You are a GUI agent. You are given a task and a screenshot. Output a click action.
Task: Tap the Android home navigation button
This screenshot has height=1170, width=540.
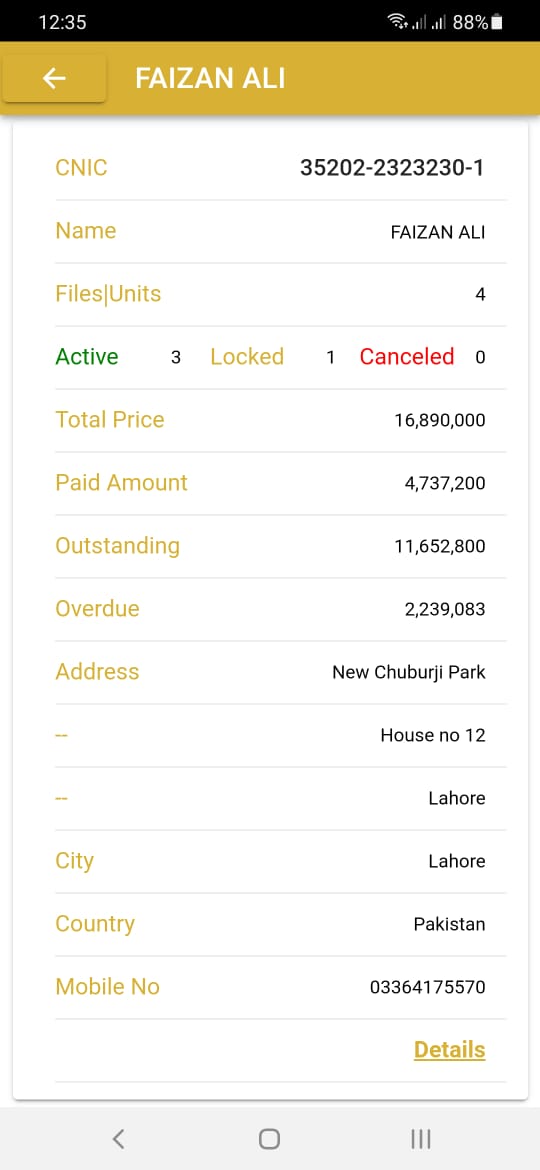[x=269, y=1139]
